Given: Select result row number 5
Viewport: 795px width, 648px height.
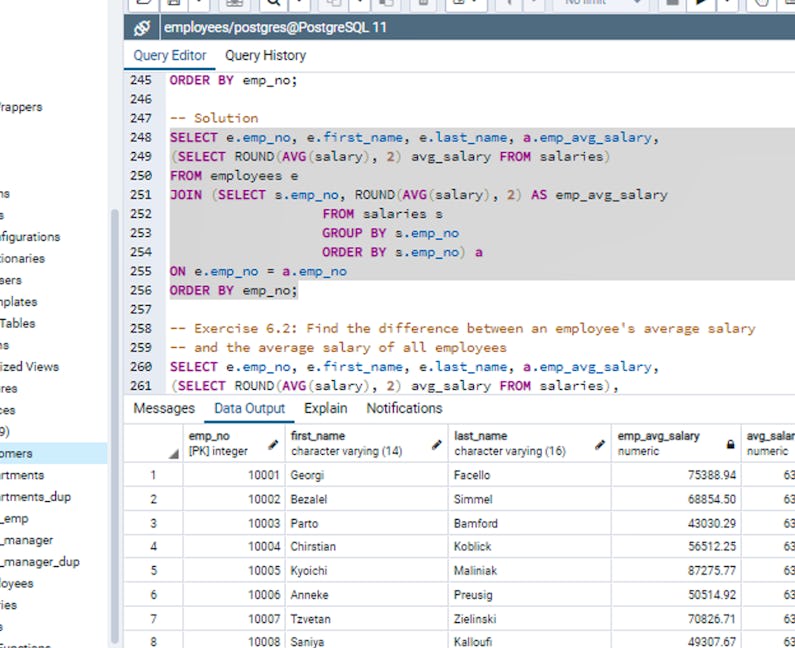Looking at the screenshot, I should (153, 570).
